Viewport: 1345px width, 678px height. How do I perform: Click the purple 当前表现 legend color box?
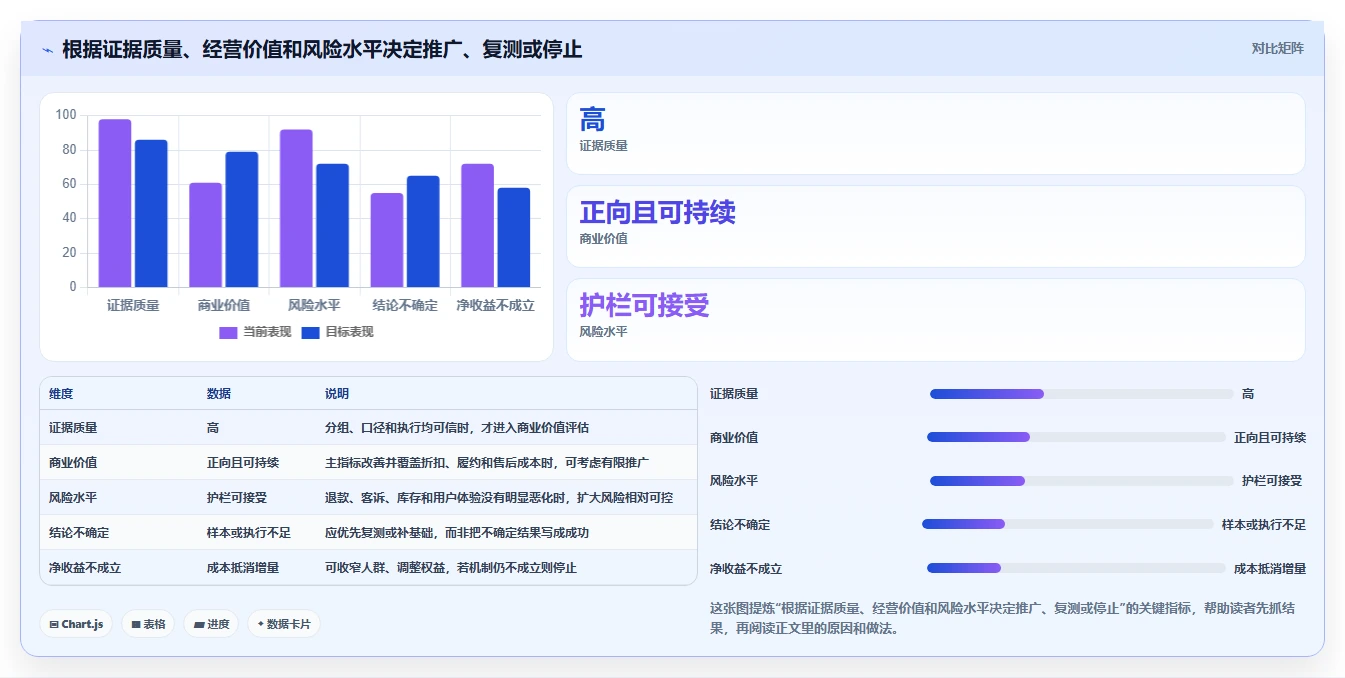(228, 333)
